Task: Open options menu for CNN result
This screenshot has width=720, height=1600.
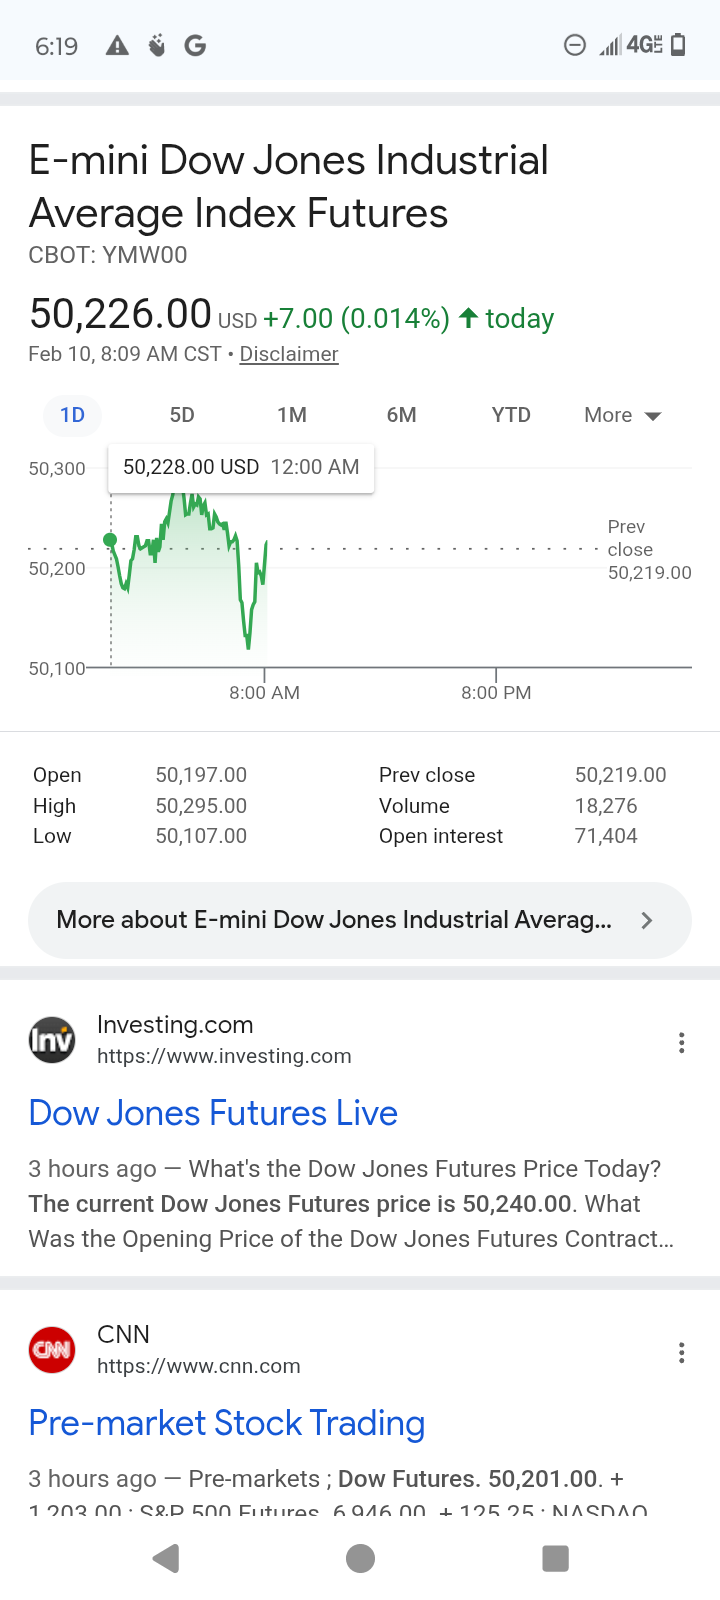Action: [x=681, y=1353]
